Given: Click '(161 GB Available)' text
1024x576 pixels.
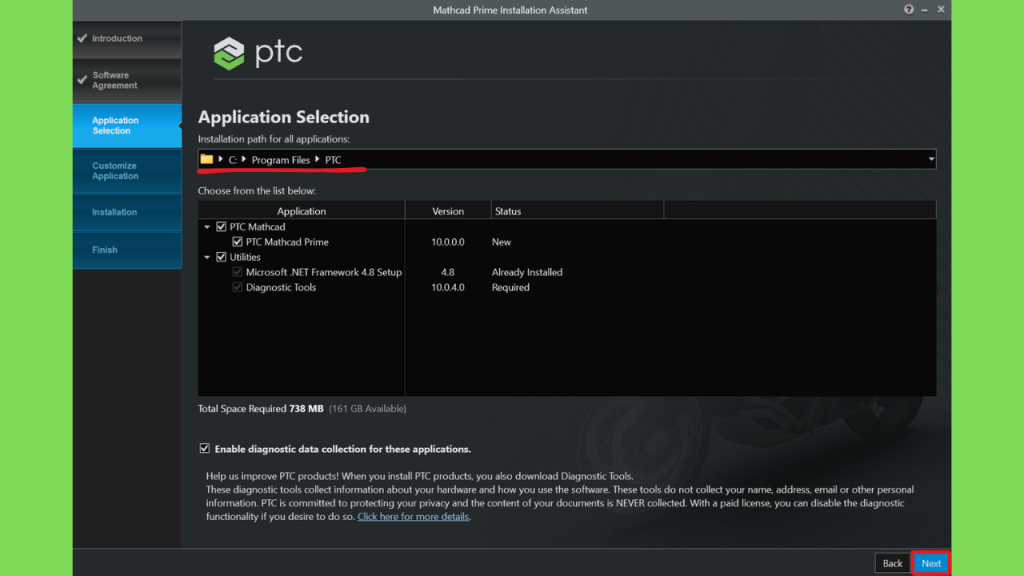Looking at the screenshot, I should click(x=368, y=408).
